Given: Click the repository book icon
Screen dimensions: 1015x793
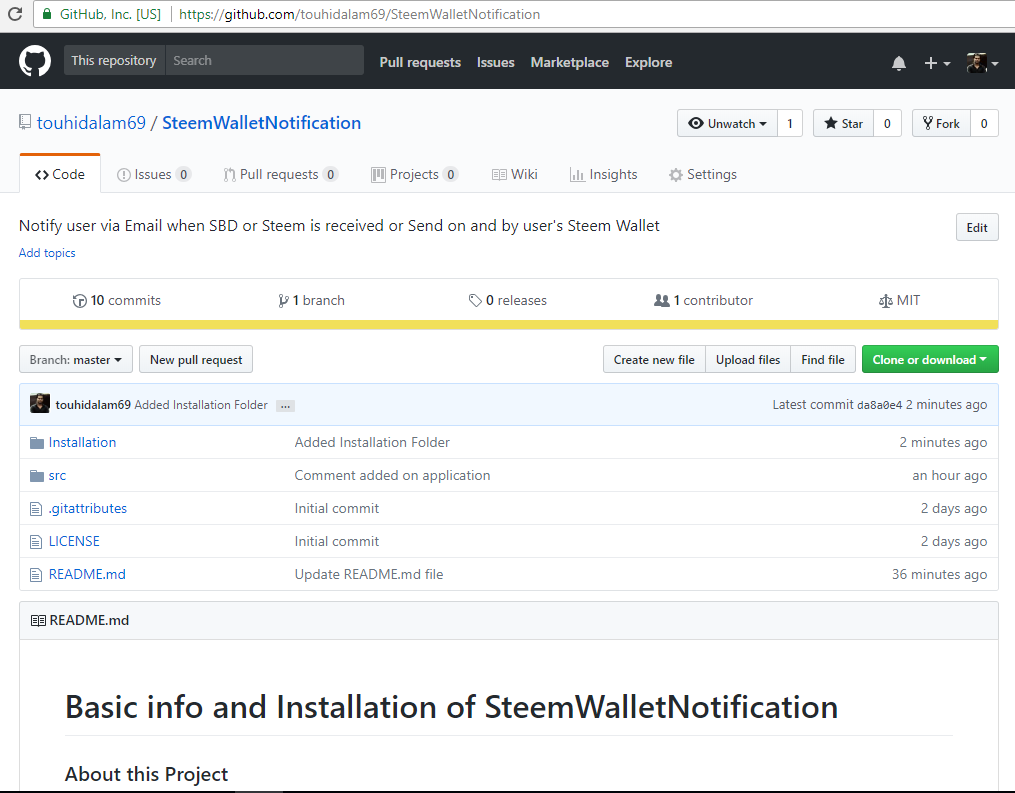Looking at the screenshot, I should (x=25, y=122).
